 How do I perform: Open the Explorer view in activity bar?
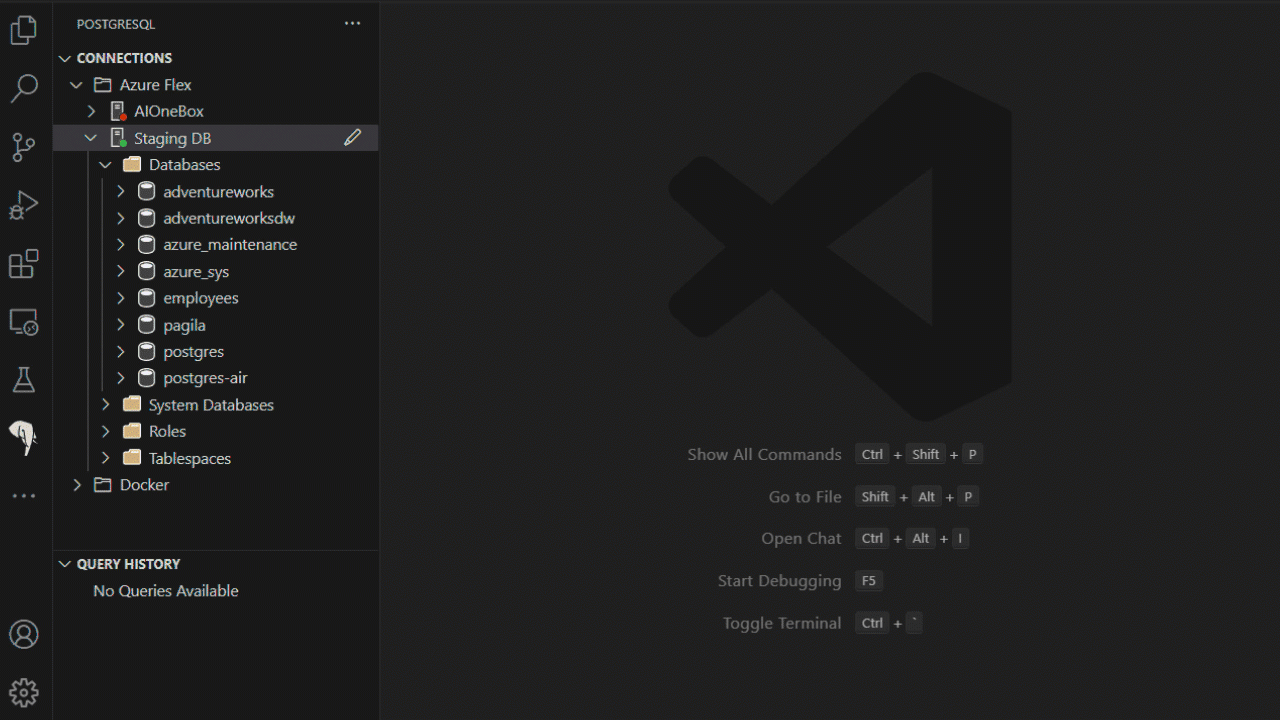point(24,31)
